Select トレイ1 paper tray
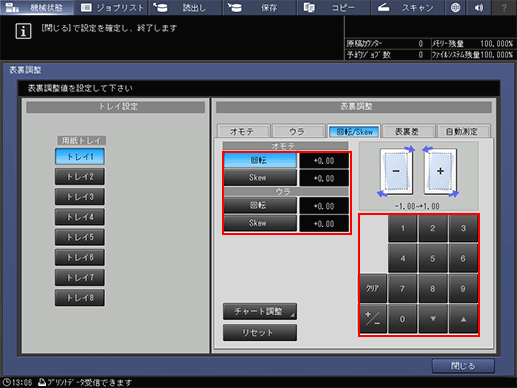 point(80,157)
